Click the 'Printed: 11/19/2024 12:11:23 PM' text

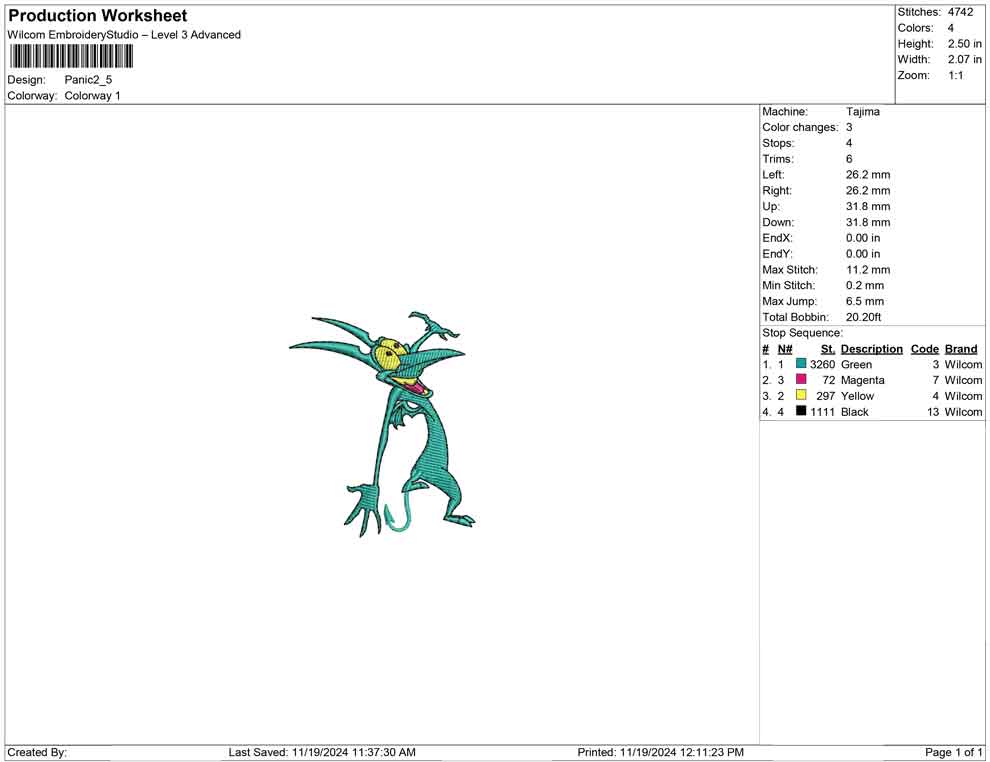(660, 752)
